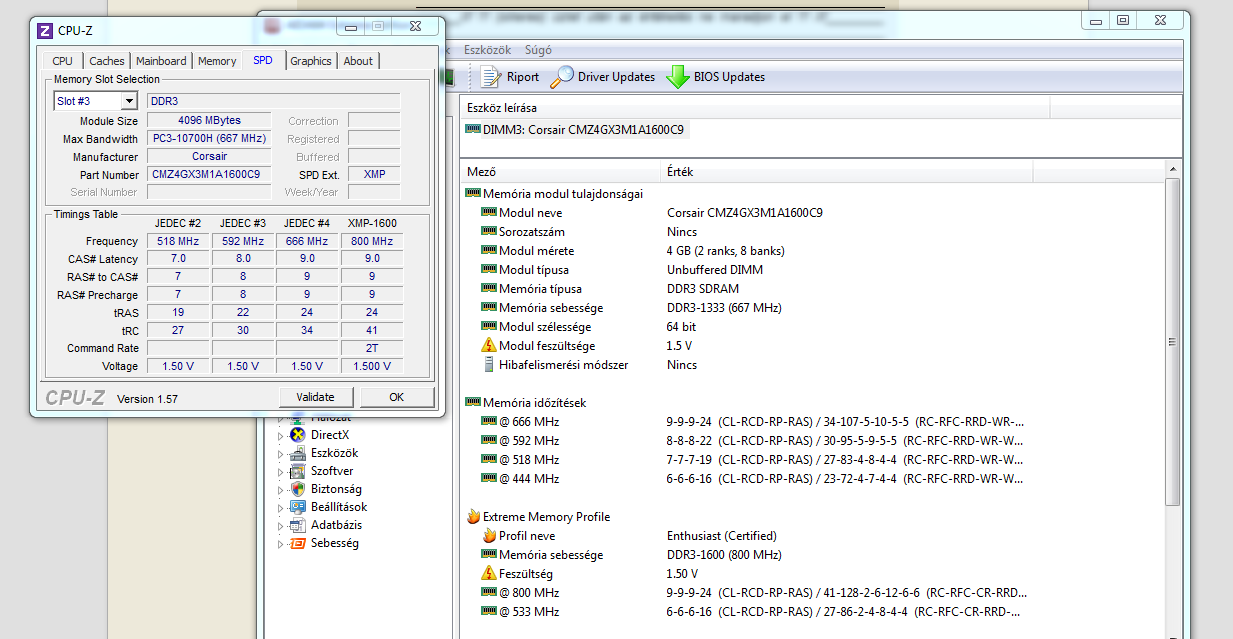
Task: Expand the Adatbázis tree node
Action: point(281,525)
